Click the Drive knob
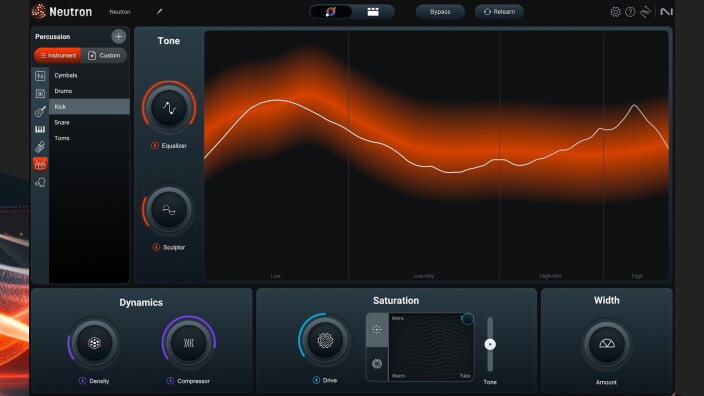Screen dimensions: 704x396 click(325, 340)
